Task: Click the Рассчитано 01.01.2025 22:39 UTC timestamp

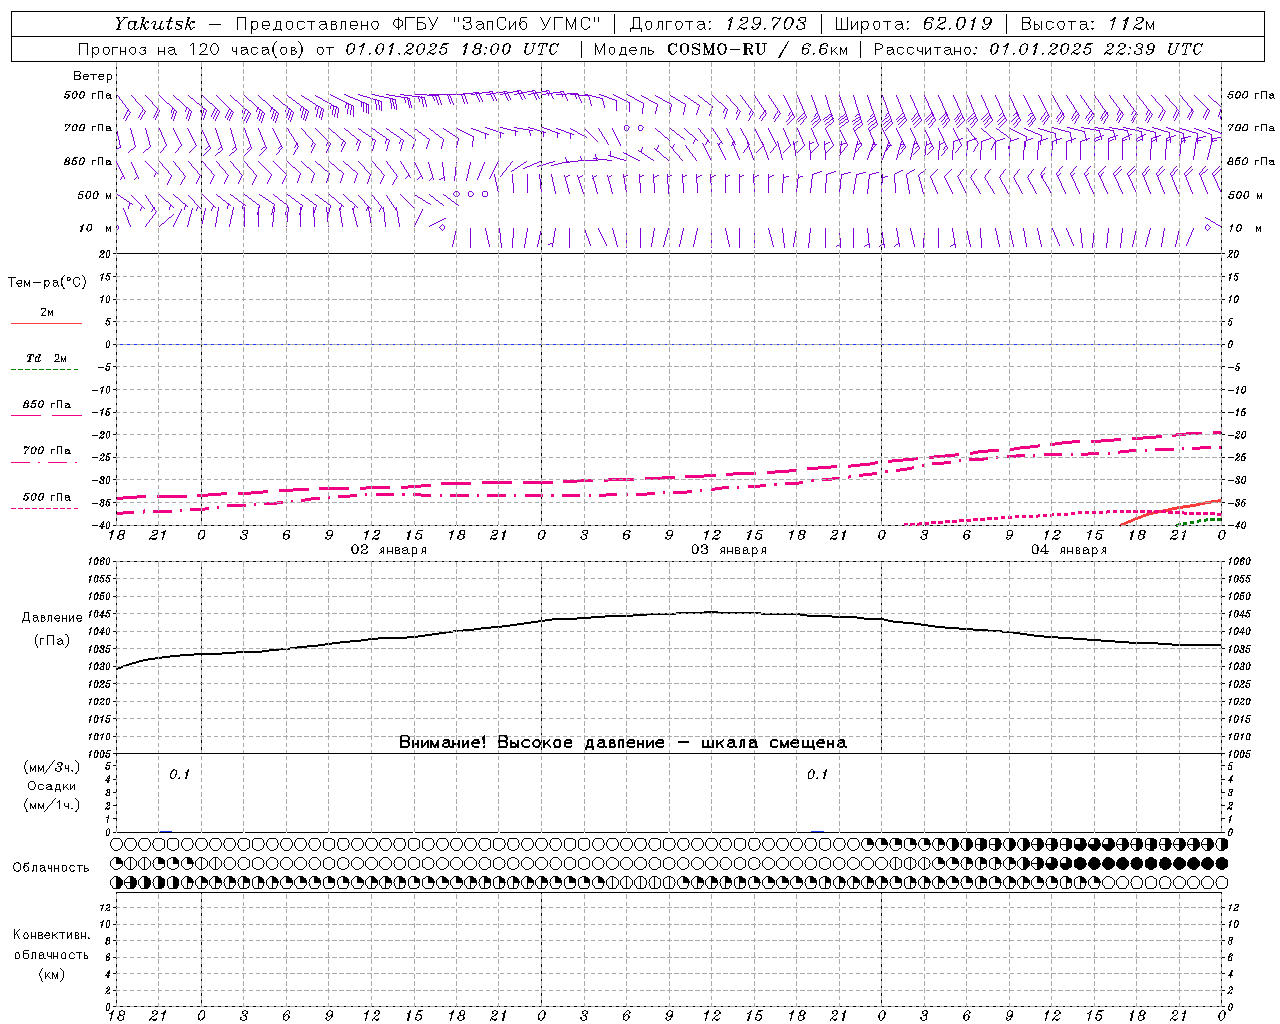Action: (1039, 49)
